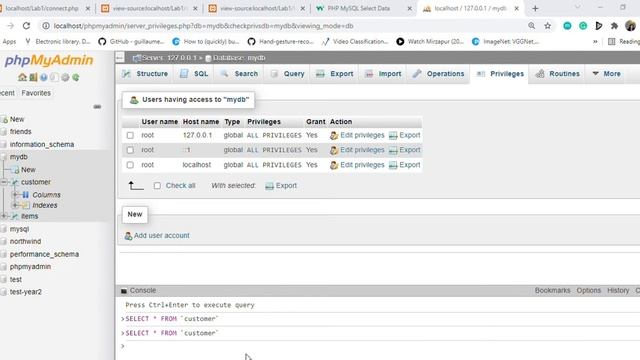Click the Console panel icon
This screenshot has width=640, height=360.
pos(124,291)
